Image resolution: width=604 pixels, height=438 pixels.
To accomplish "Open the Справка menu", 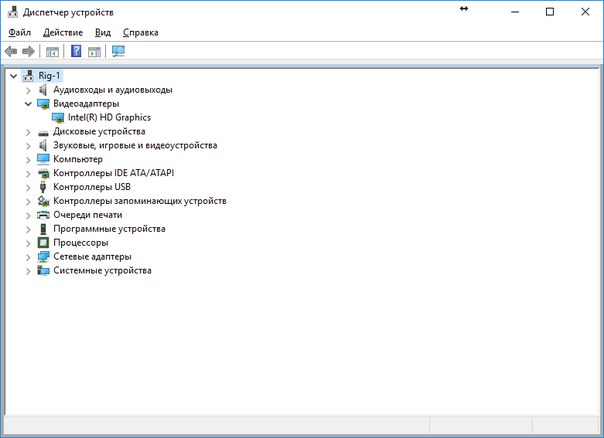I will [140, 32].
